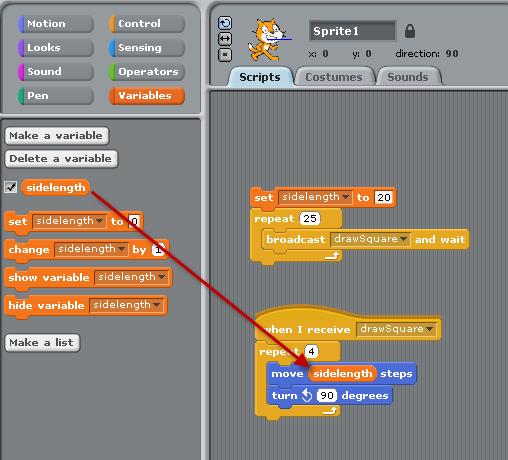Viewport: 508px width, 460px height.
Task: Select the can-rotate rotation style icon
Action: click(x=225, y=23)
